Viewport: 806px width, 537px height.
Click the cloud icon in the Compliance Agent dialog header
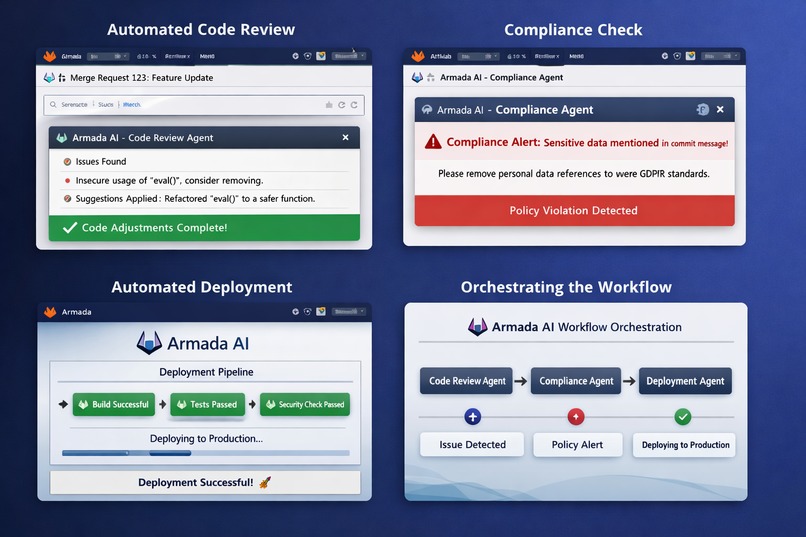point(427,109)
